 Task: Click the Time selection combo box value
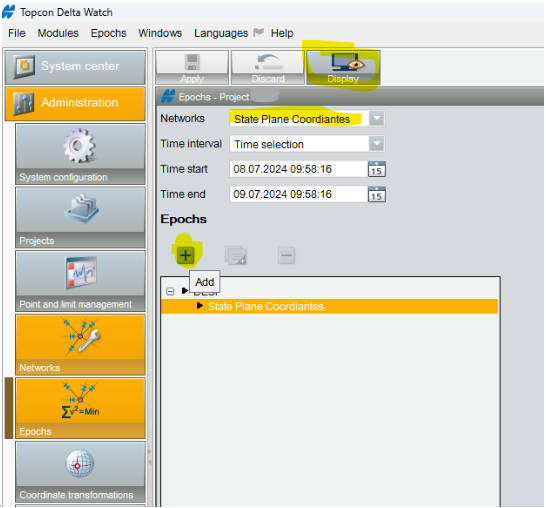point(299,144)
